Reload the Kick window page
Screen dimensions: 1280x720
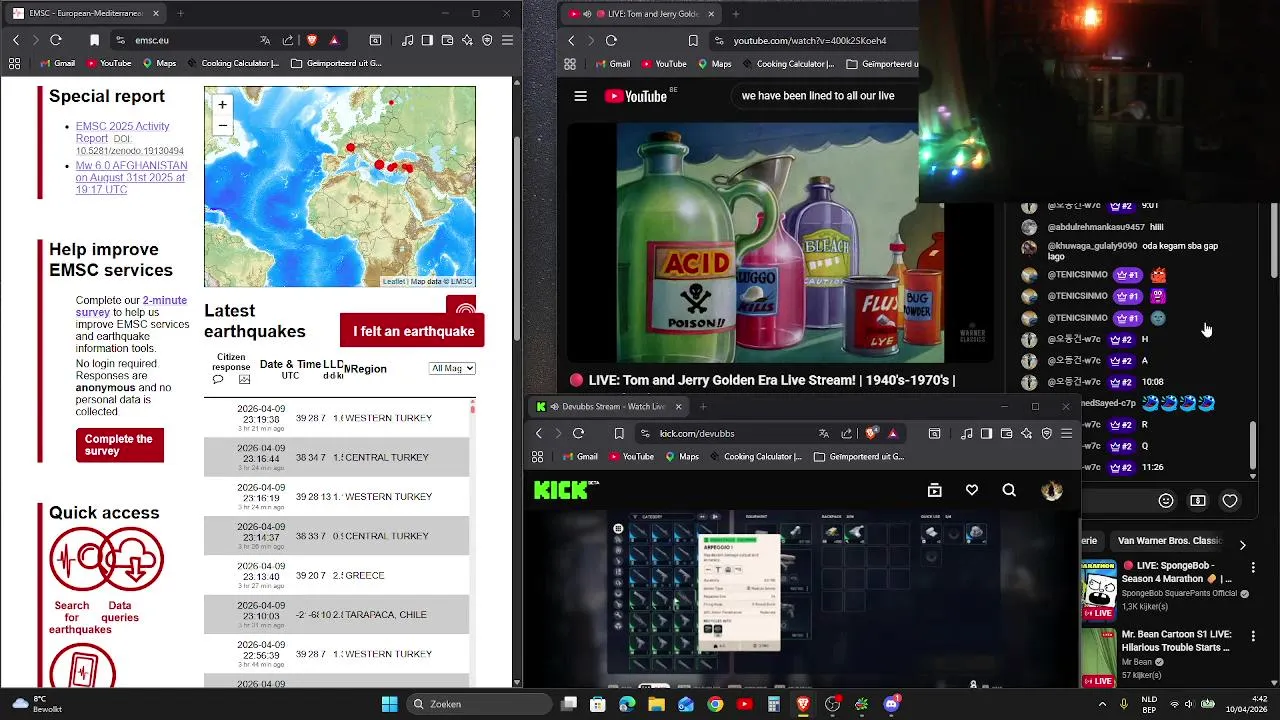[x=578, y=433]
